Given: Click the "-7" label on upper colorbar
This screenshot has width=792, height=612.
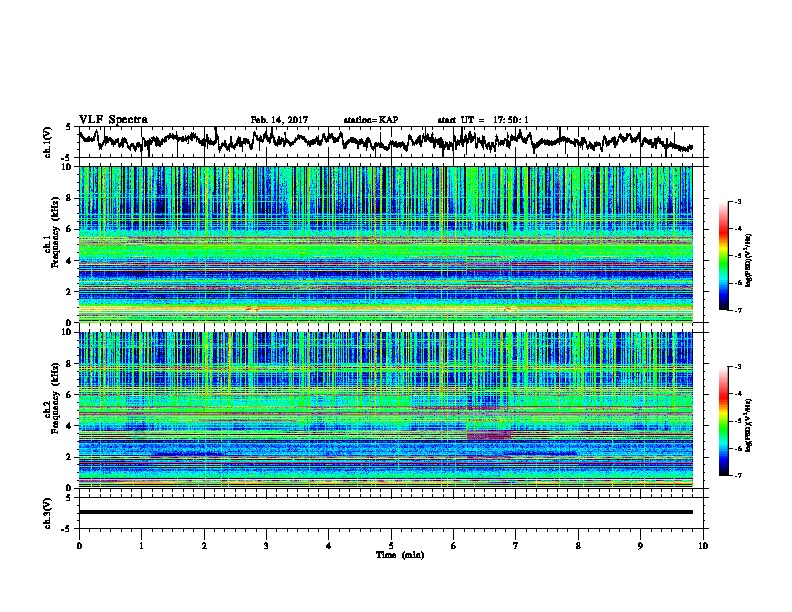Looking at the screenshot, I should (737, 310).
